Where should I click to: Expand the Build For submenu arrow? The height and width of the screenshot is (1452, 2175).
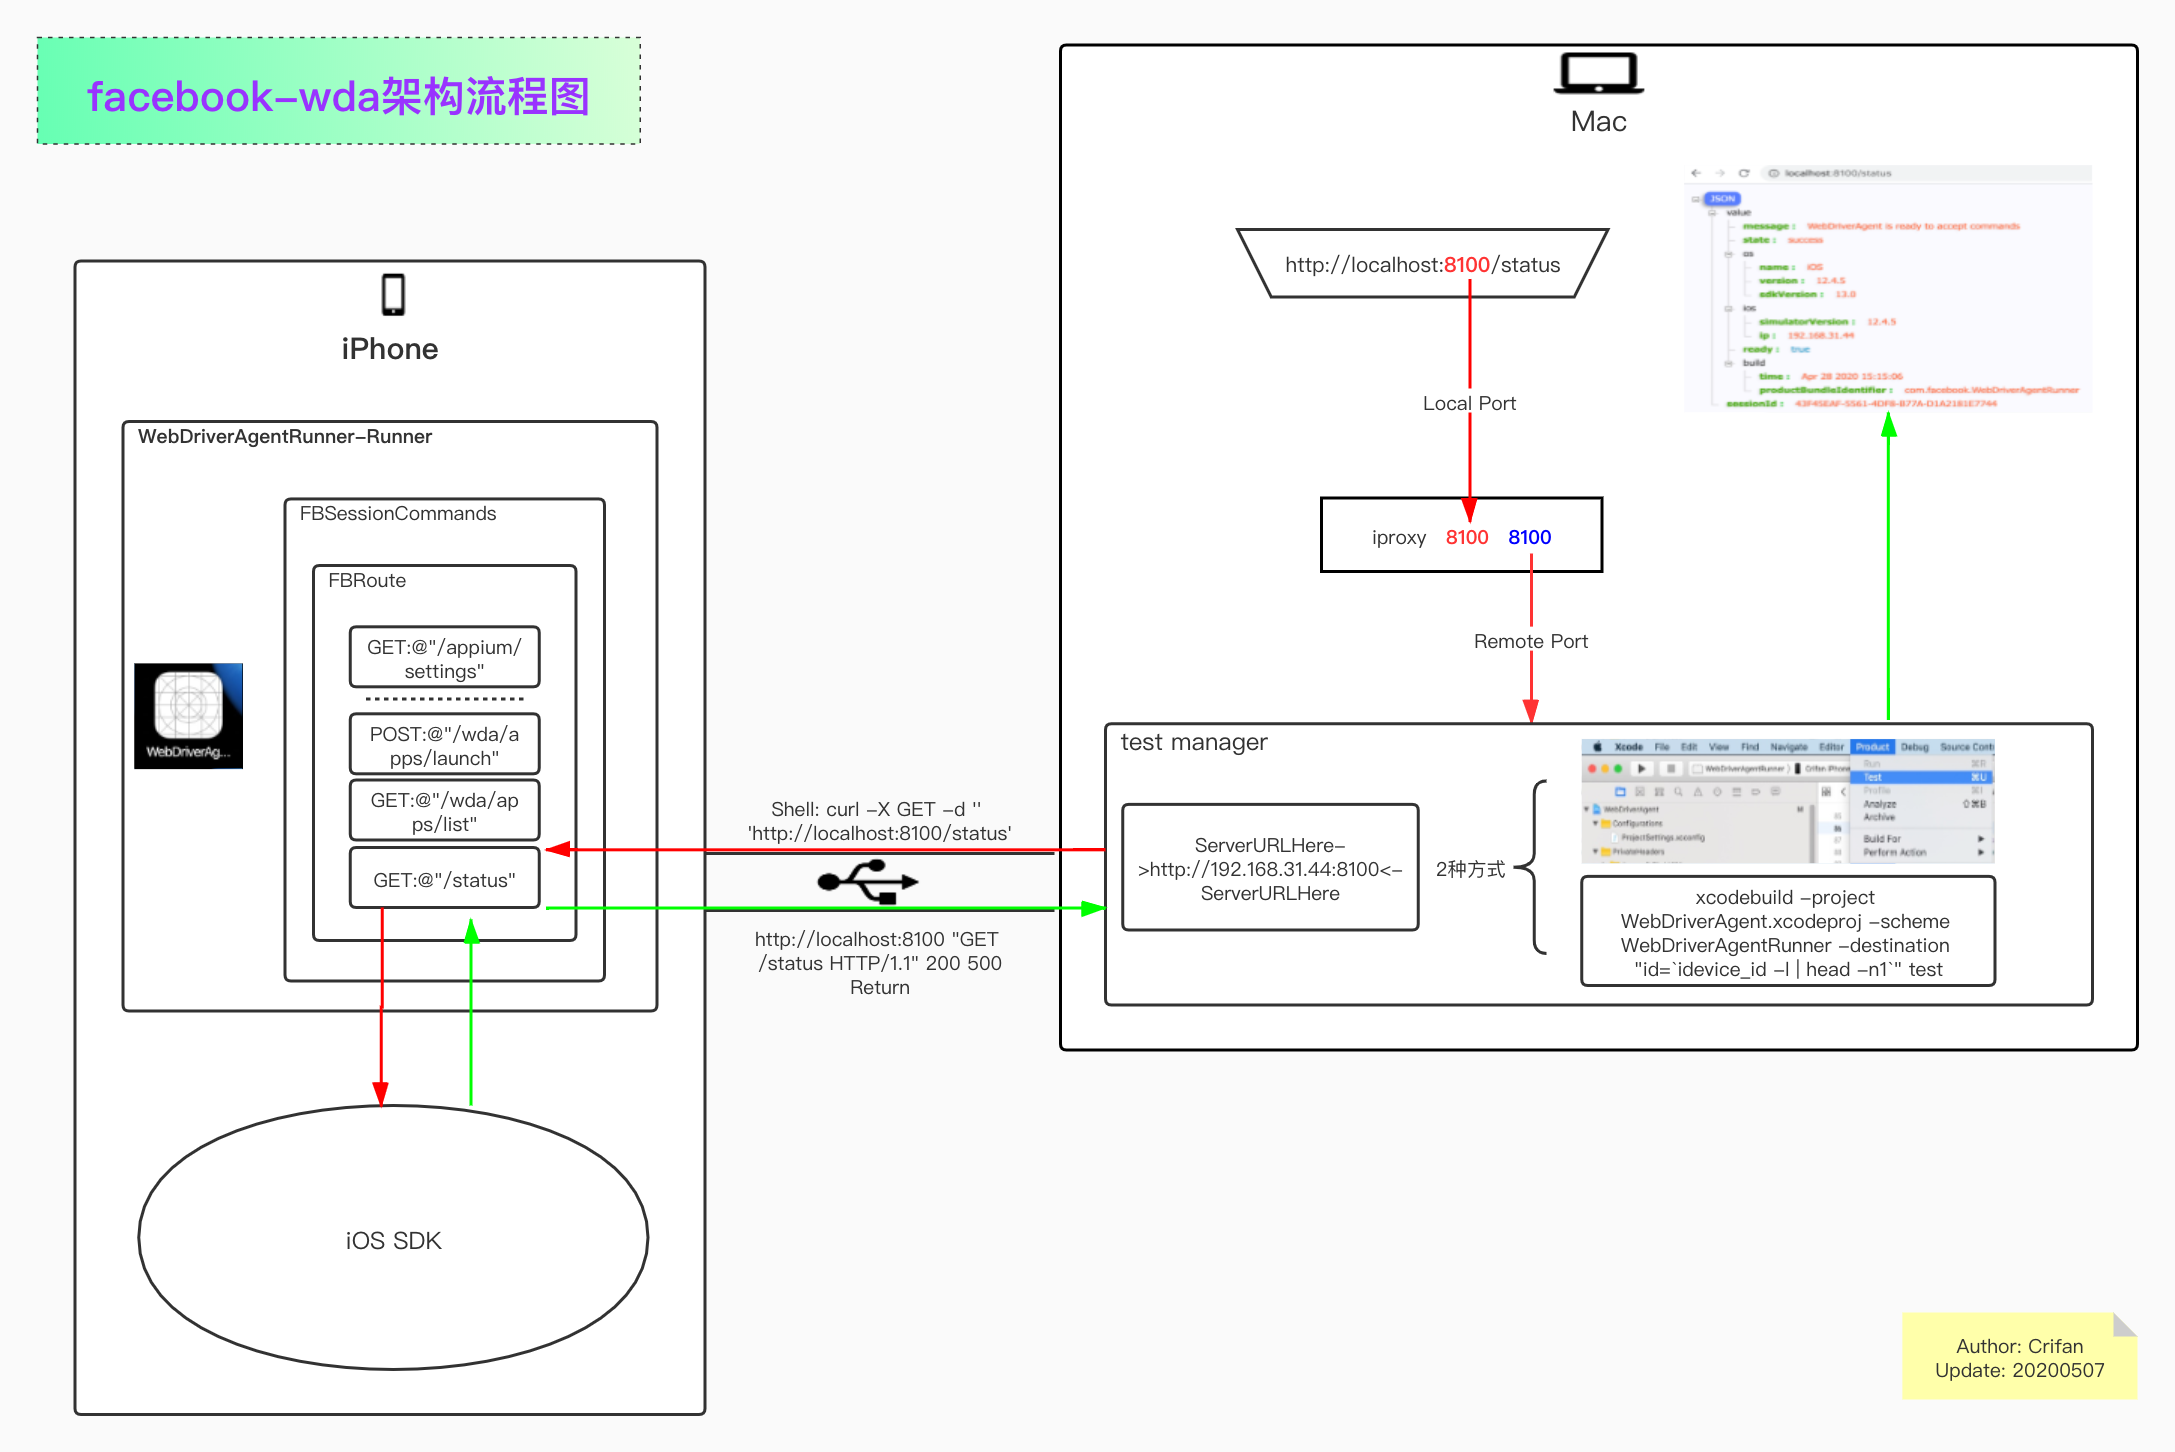click(x=1981, y=839)
